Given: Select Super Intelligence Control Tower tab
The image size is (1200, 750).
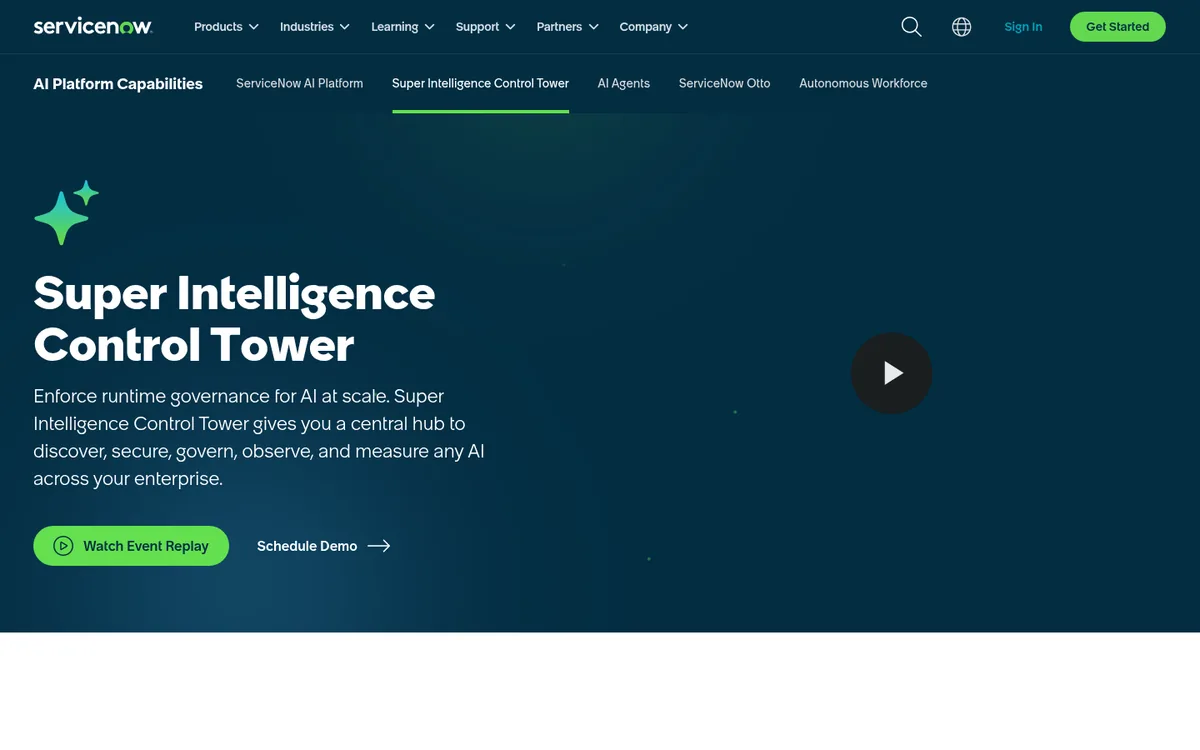Looking at the screenshot, I should (480, 84).
